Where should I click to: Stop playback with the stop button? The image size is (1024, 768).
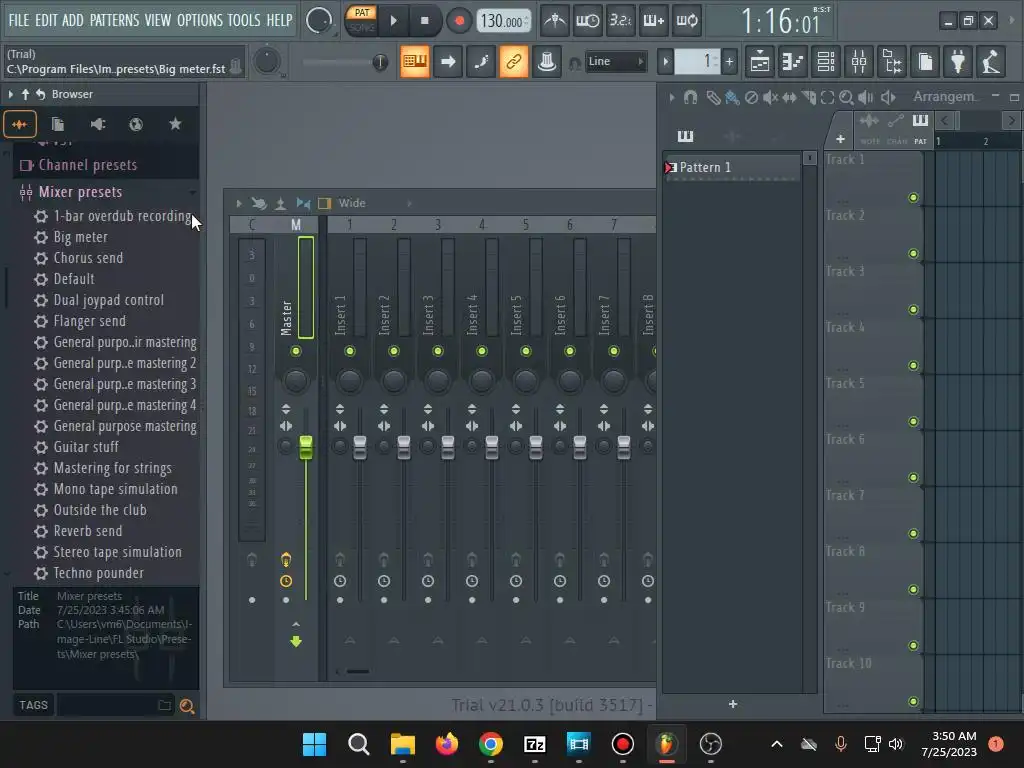(x=424, y=21)
